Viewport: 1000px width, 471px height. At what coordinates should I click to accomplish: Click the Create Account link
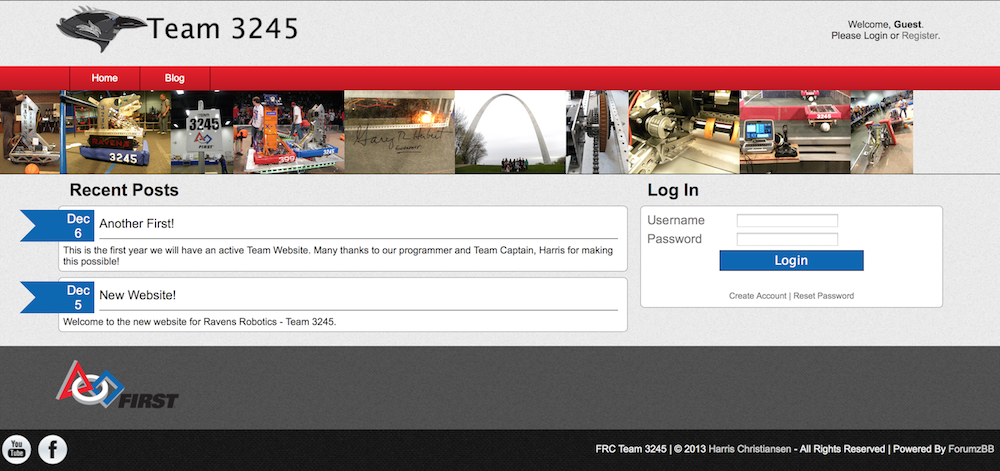(x=757, y=296)
